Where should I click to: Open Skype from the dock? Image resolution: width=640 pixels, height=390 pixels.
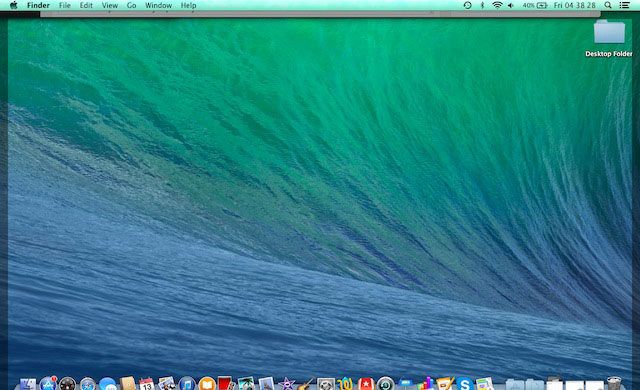point(464,384)
